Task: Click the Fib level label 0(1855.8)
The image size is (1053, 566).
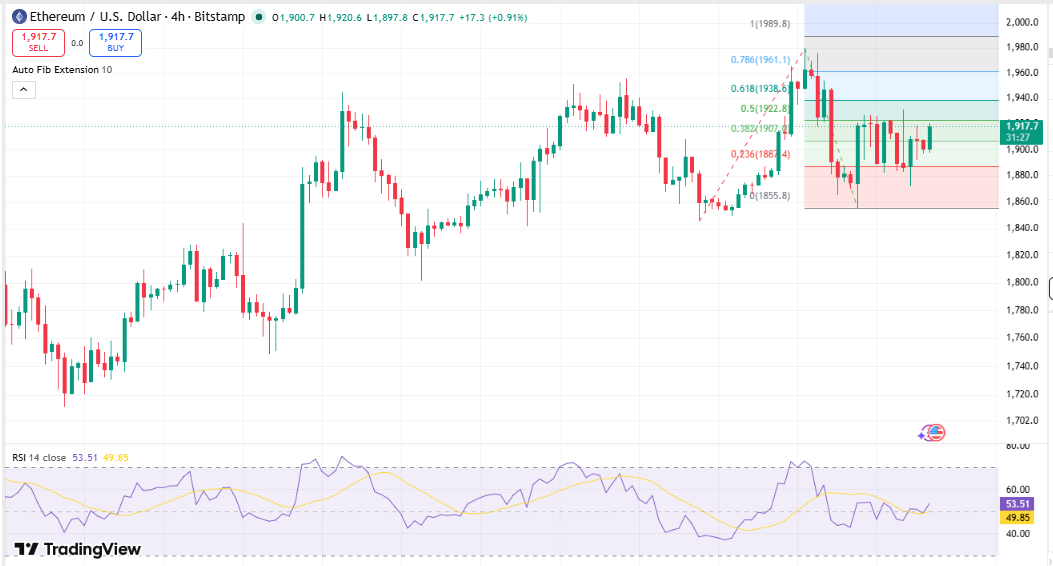Action: (770, 196)
